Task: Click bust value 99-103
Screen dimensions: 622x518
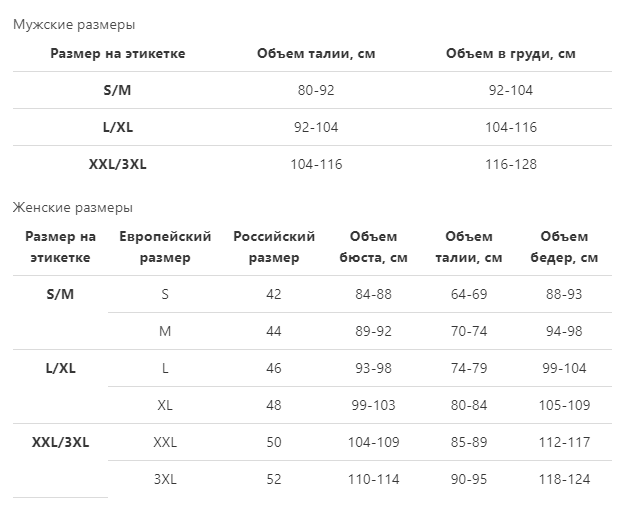Action: pos(373,405)
